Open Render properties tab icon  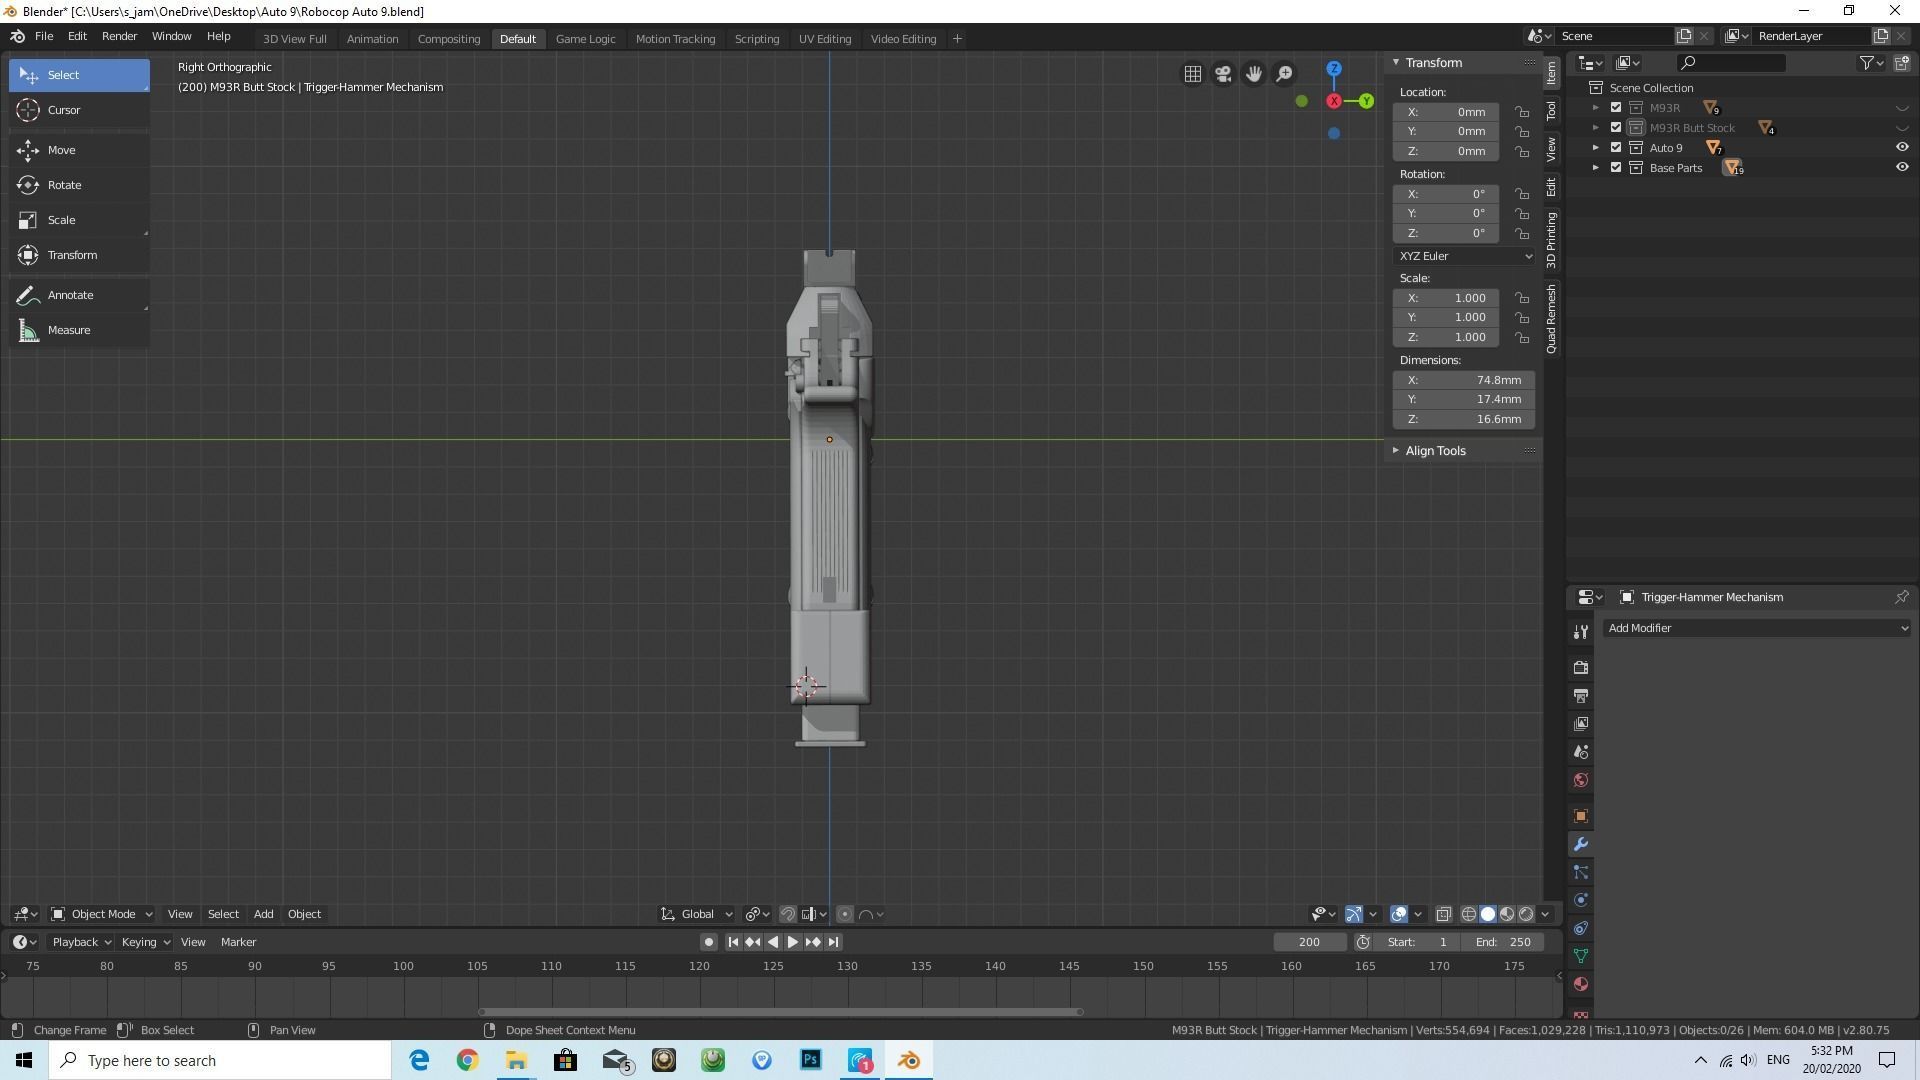tap(1581, 667)
